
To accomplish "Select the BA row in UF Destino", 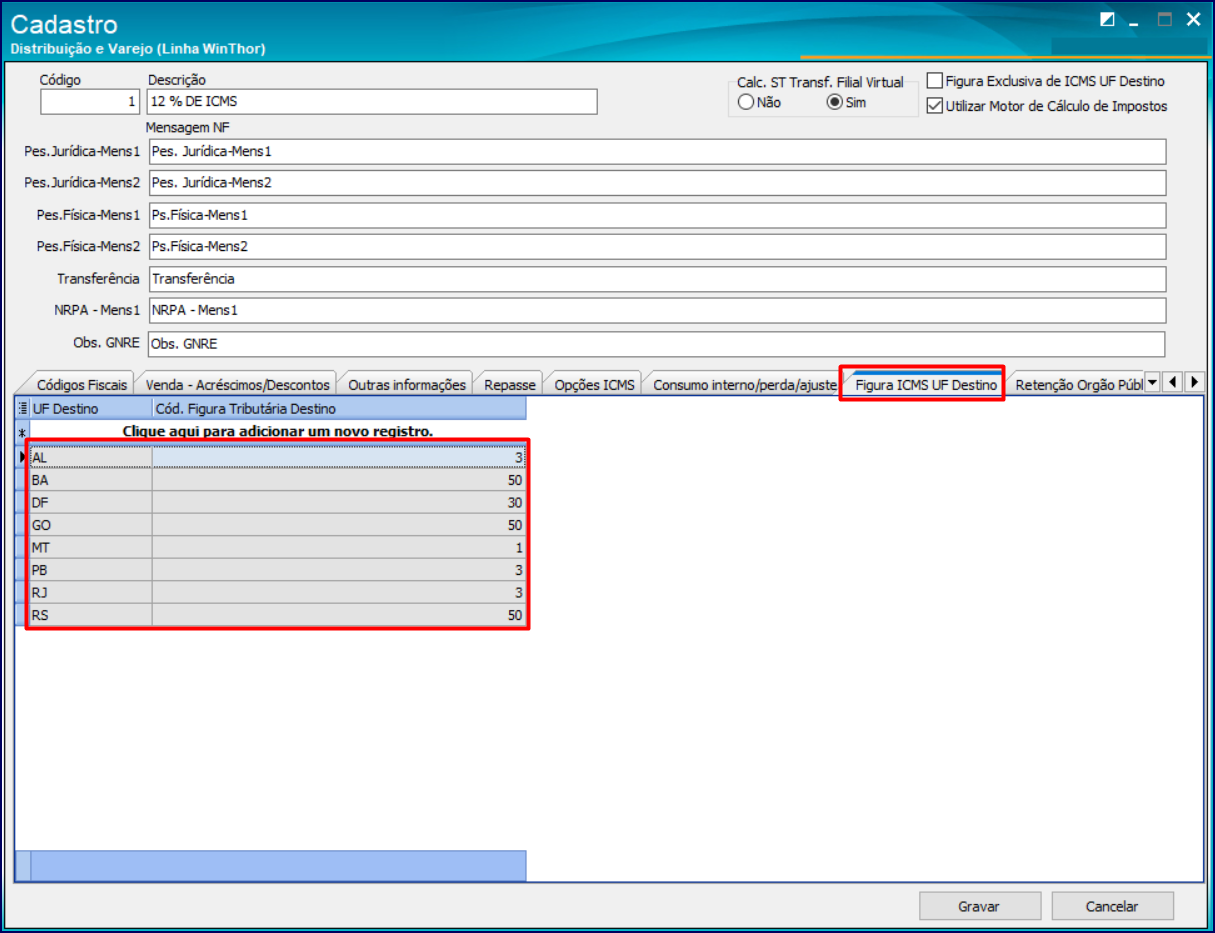I will 91,480.
